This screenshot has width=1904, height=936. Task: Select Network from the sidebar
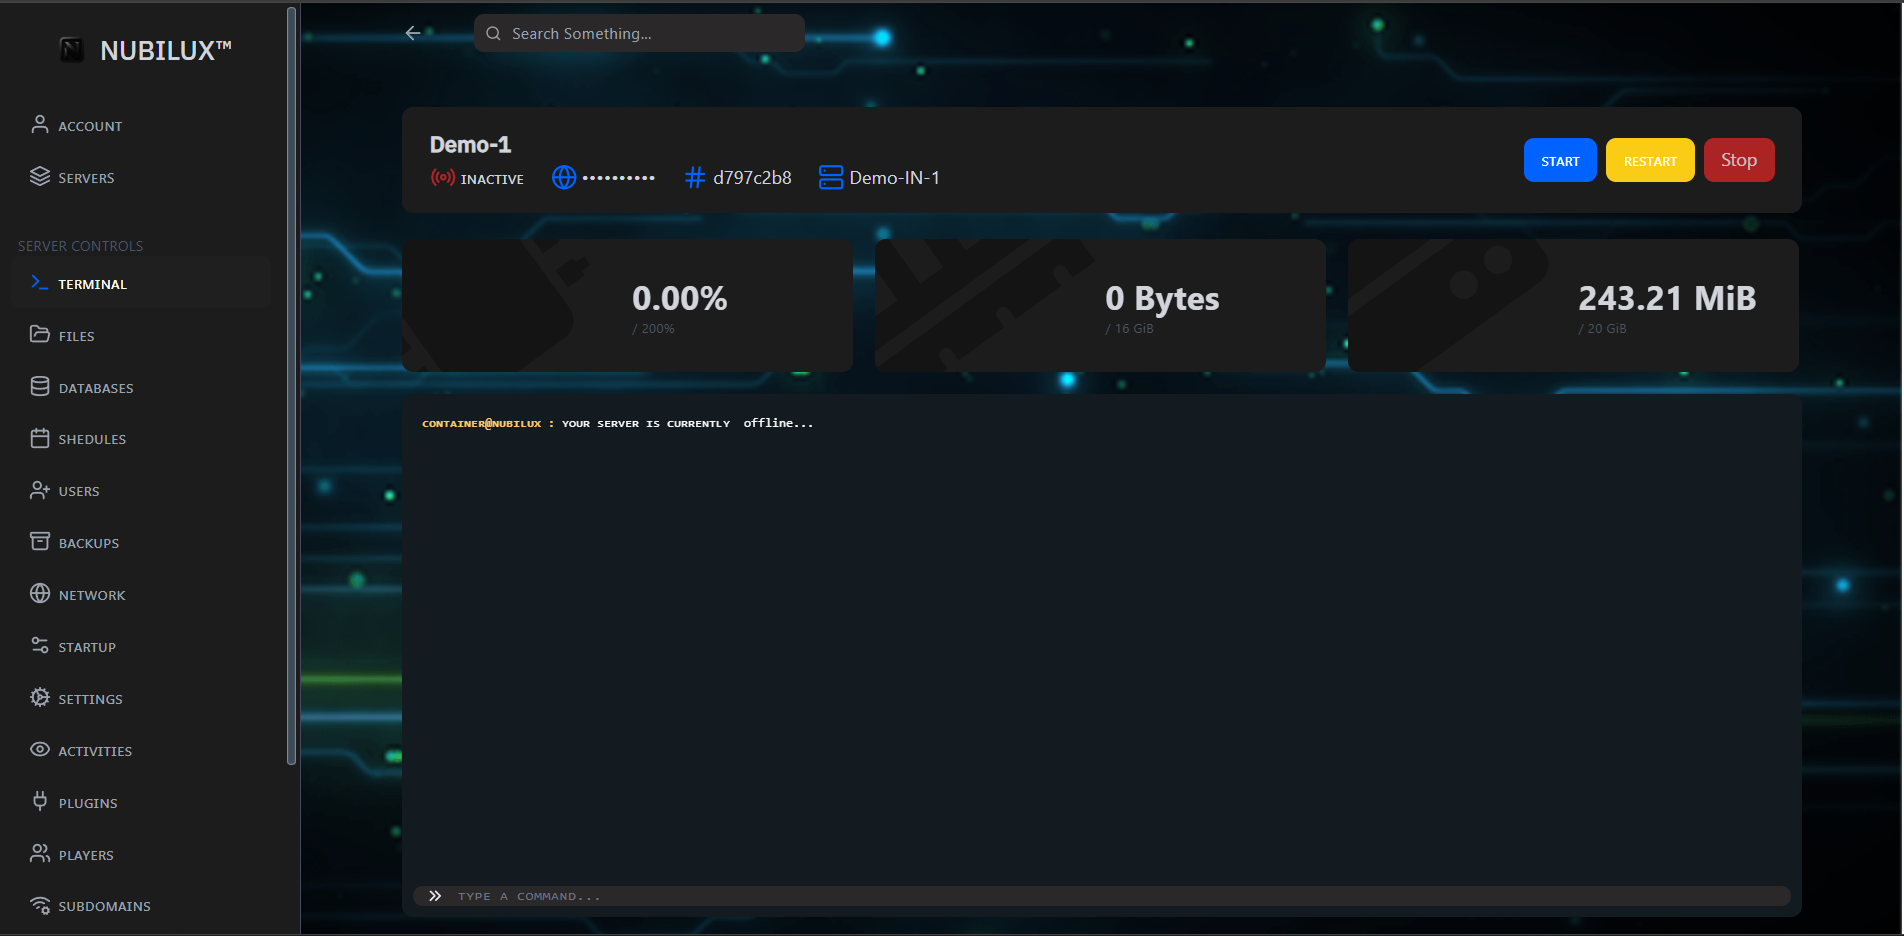click(91, 595)
